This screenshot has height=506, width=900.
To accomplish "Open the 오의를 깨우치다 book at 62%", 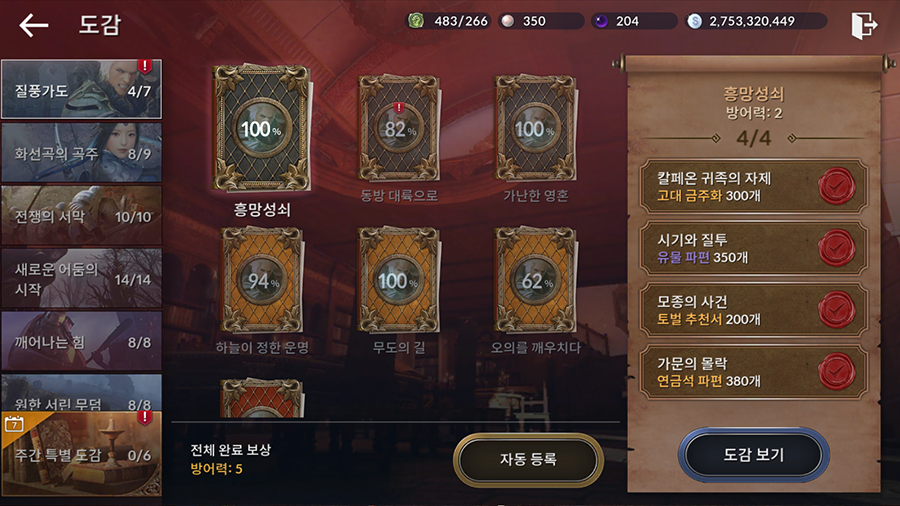I will click(536, 280).
